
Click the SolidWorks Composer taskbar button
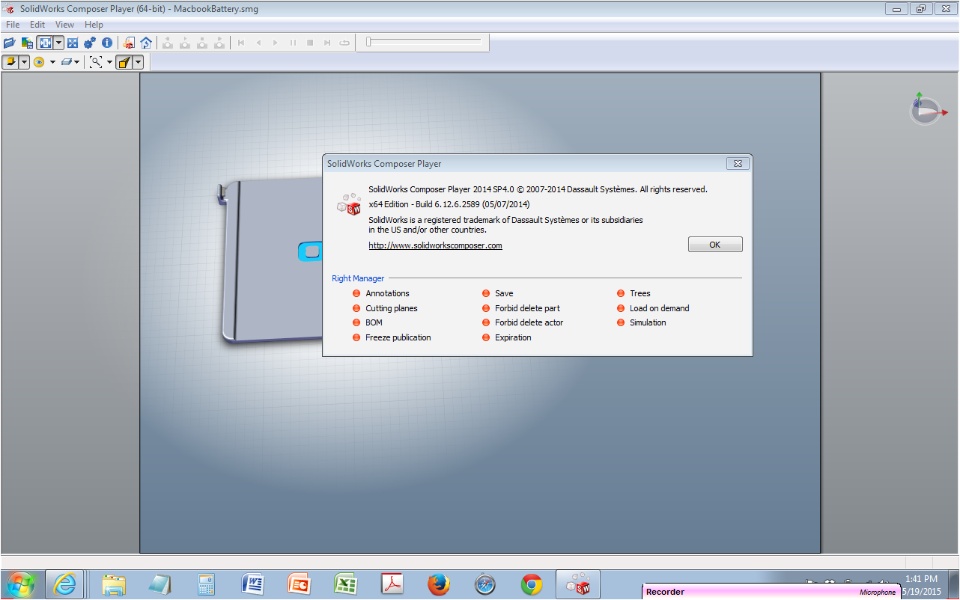577,585
